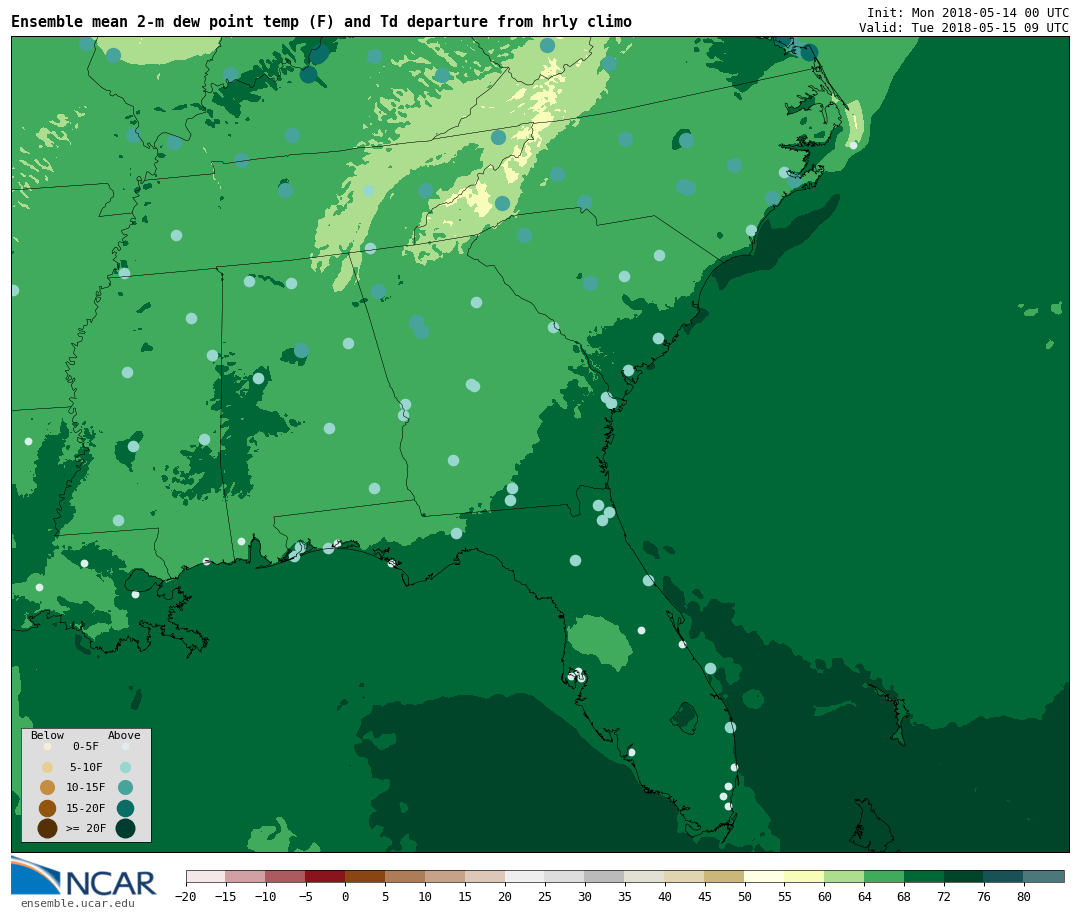Select the Above 5-10F light teal legend circle
The image size is (1080, 915).
(x=125, y=767)
